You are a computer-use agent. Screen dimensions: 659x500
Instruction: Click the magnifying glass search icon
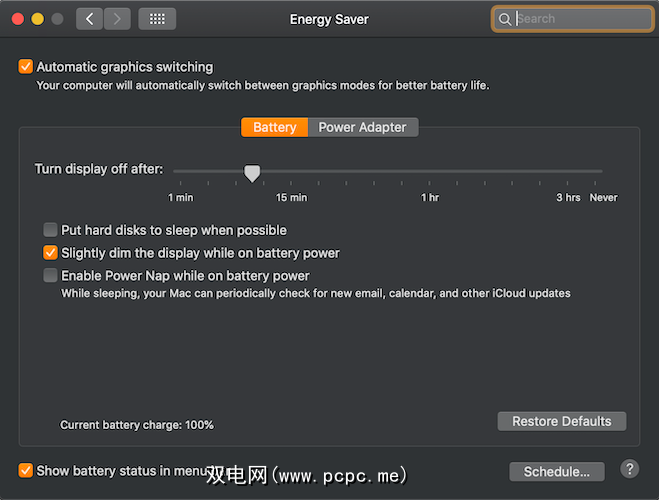coord(505,19)
